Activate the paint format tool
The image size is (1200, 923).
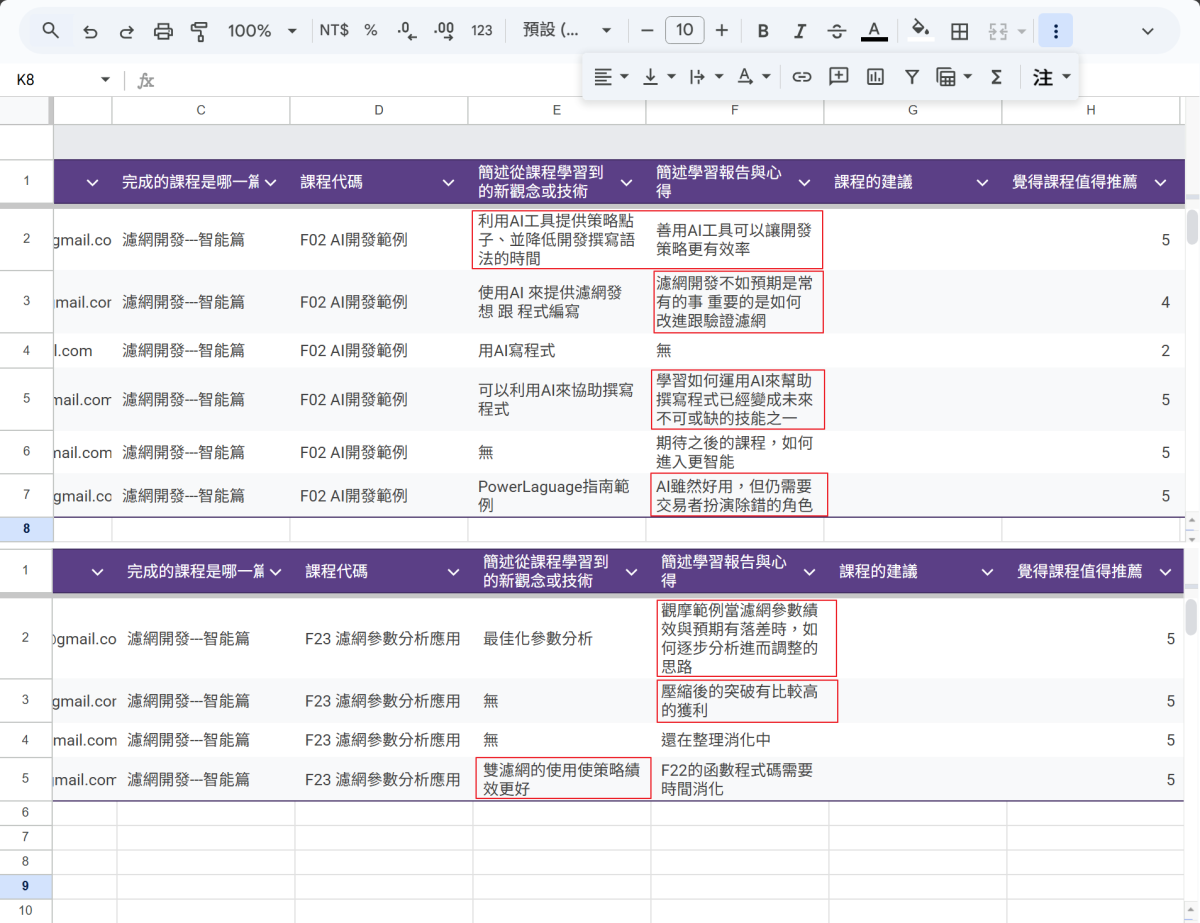click(199, 31)
